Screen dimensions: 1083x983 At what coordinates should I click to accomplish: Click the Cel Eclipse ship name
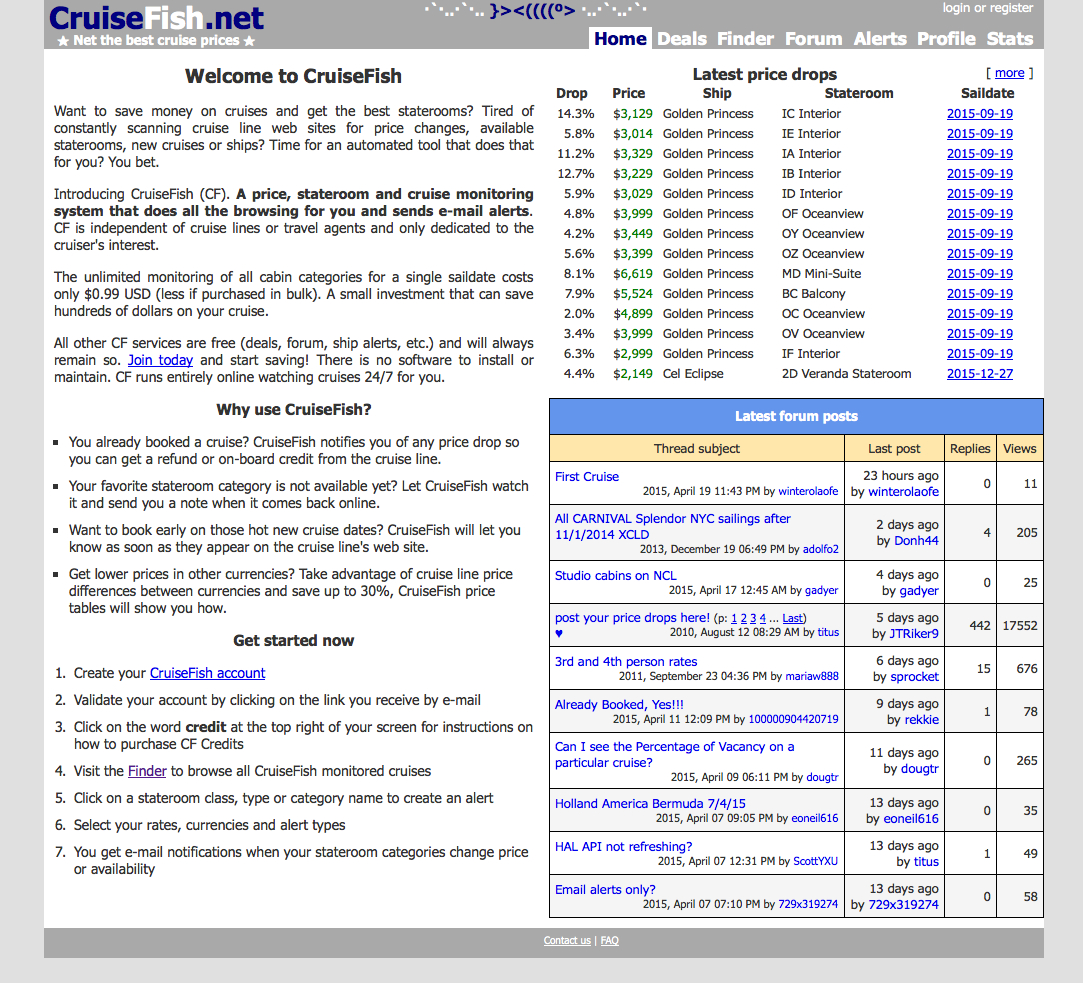point(693,374)
